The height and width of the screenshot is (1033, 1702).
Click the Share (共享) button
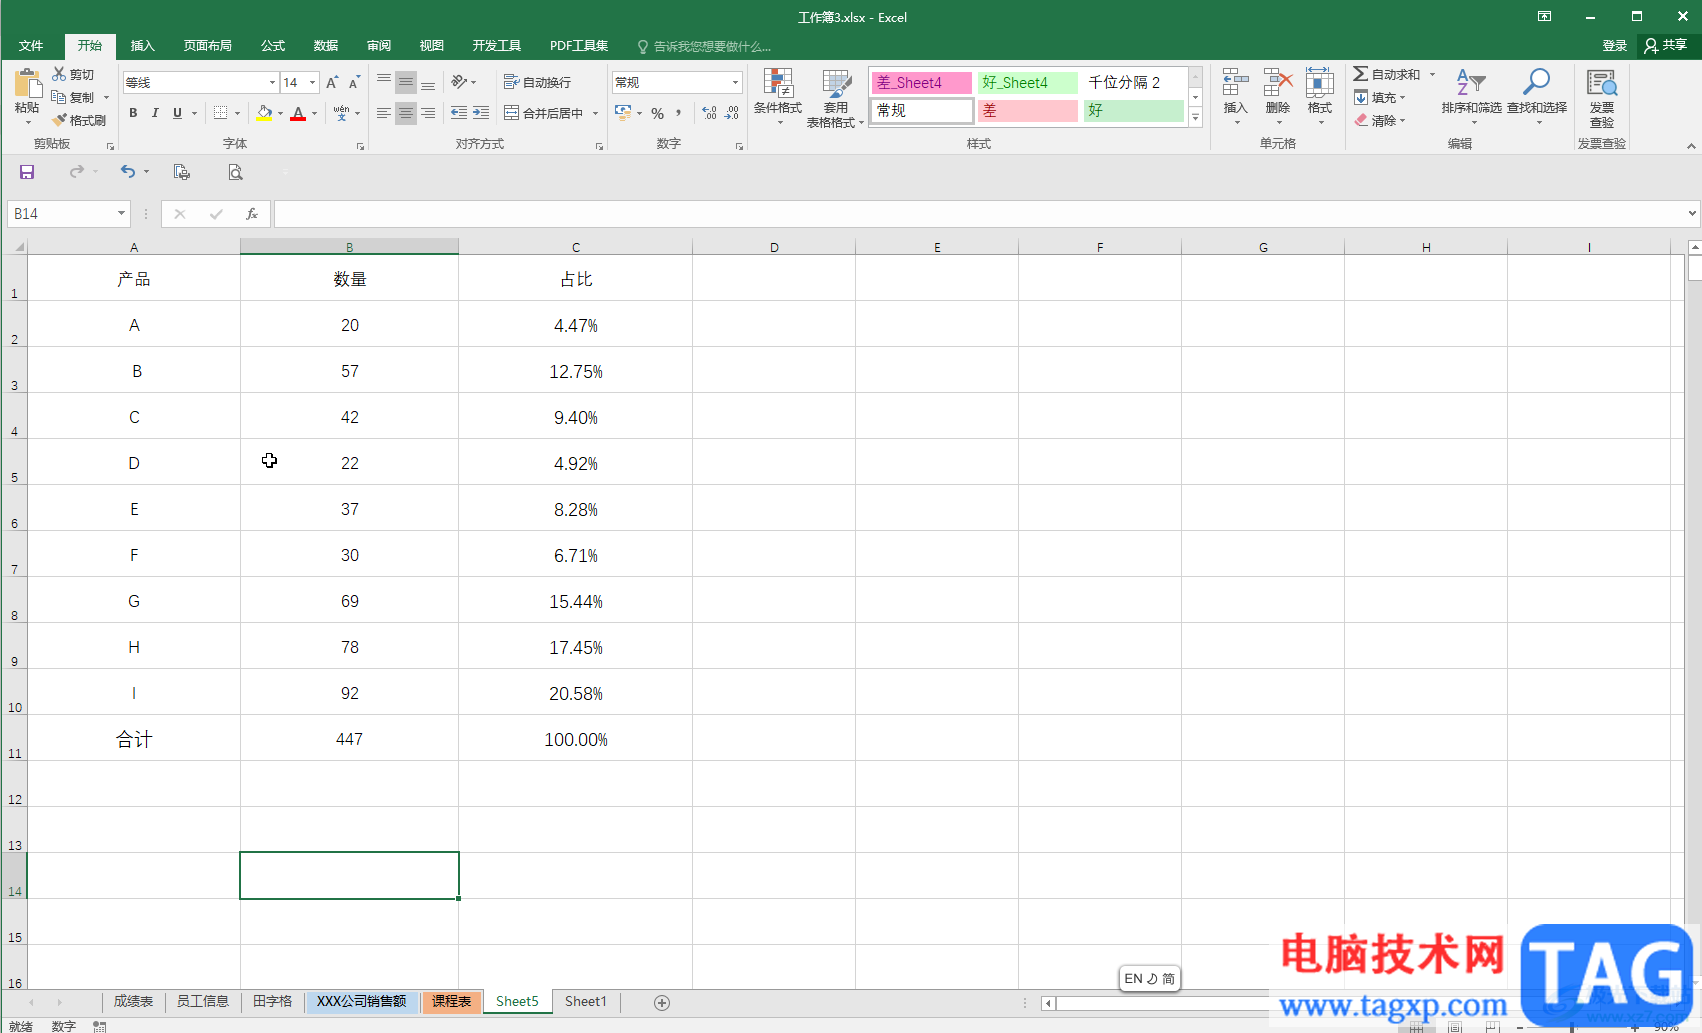pyautogui.click(x=1666, y=46)
